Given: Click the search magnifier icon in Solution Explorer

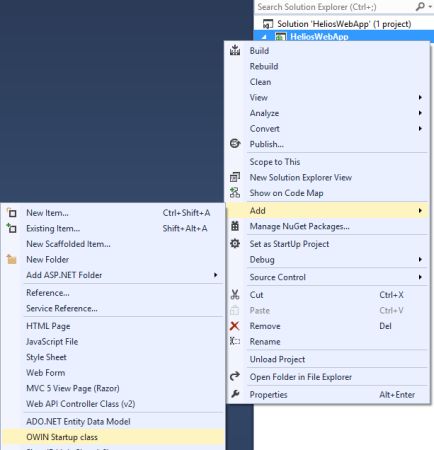Looking at the screenshot, I should point(421,6).
